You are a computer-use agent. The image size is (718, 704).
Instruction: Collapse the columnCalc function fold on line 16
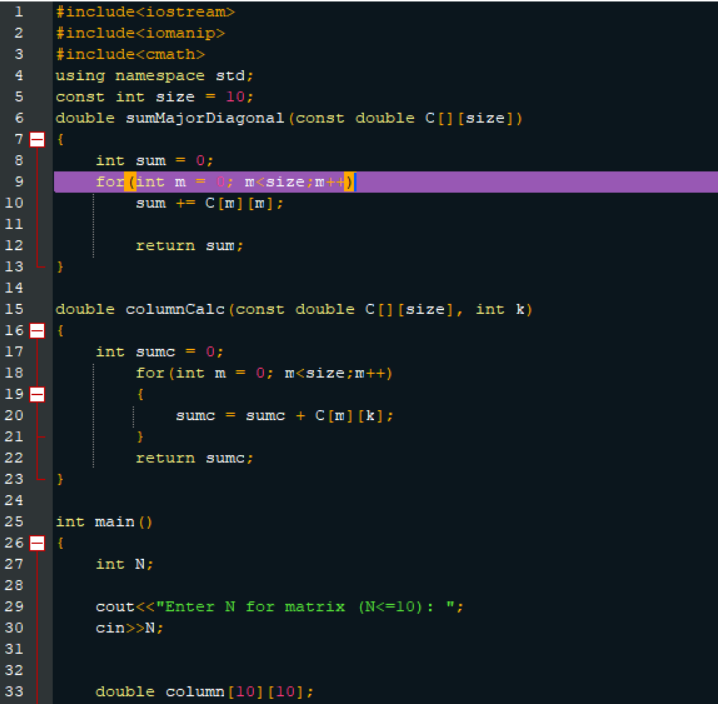(37, 331)
